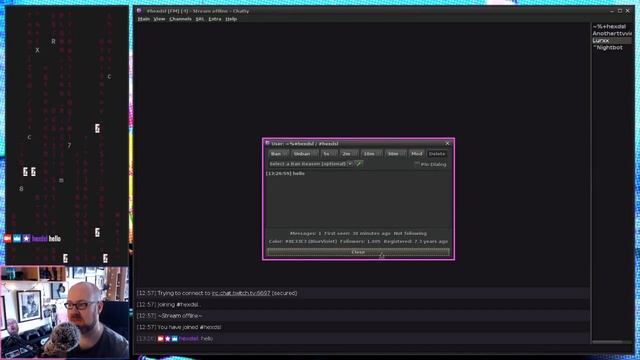640x360 pixels.
Task: Click the 5s timeout button
Action: click(329, 154)
